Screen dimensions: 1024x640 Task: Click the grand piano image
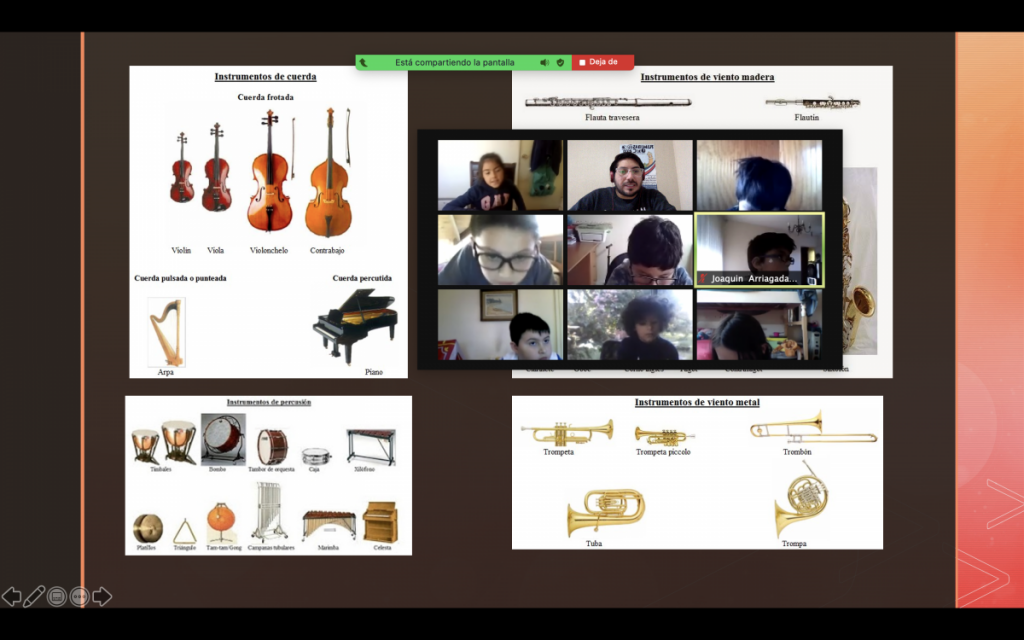[355, 327]
